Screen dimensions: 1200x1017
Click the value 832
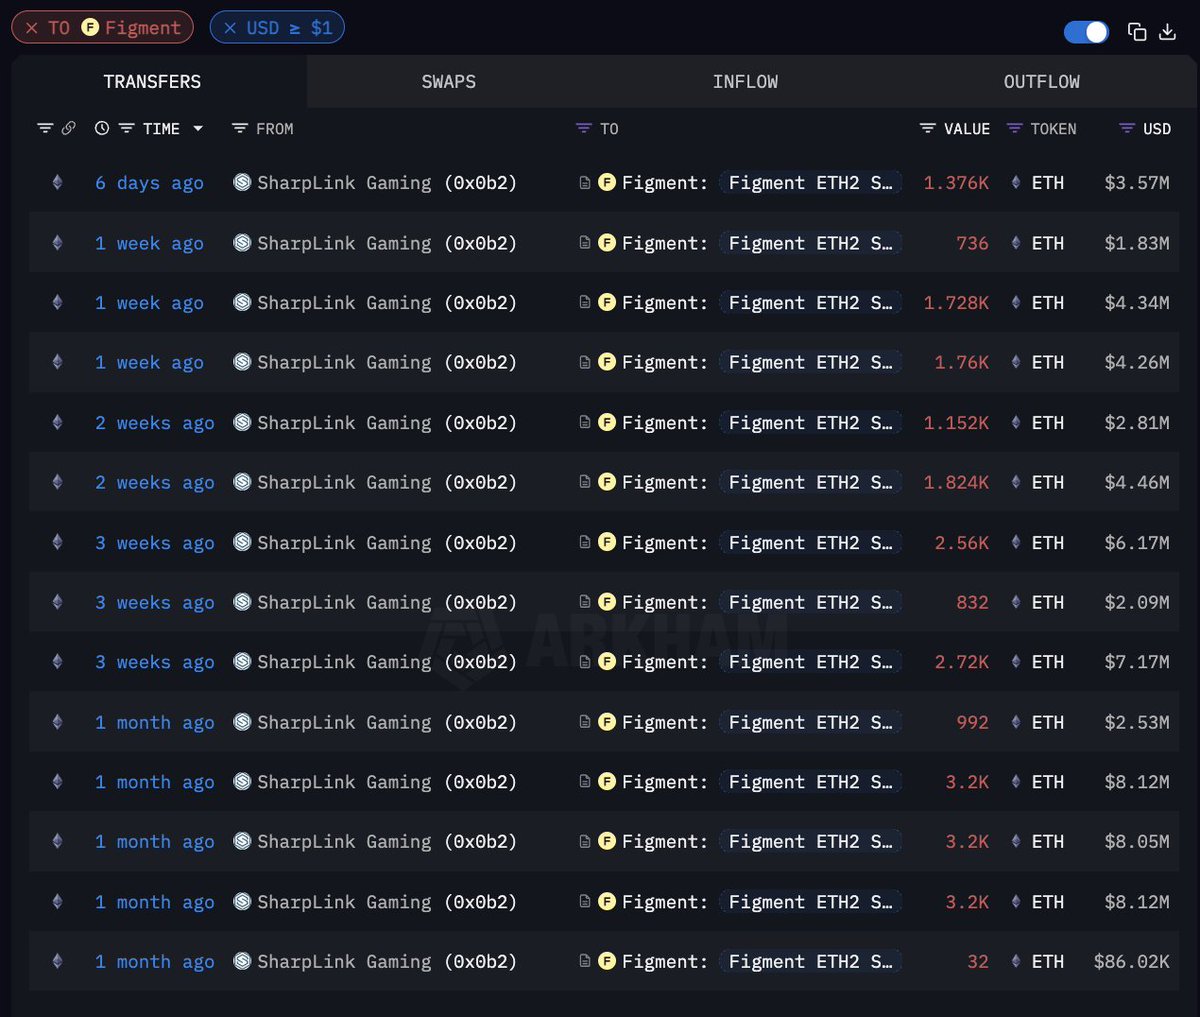click(972, 602)
